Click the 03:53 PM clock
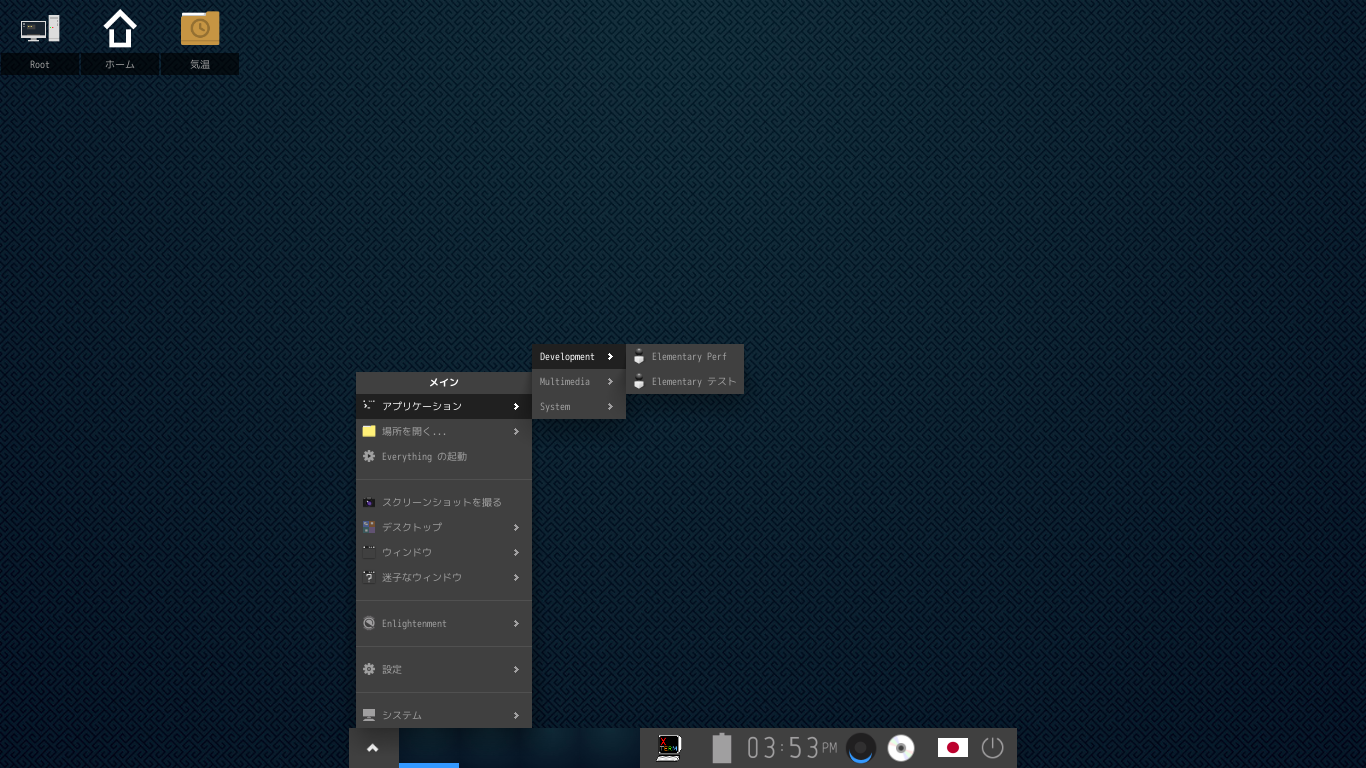Image resolution: width=1366 pixels, height=768 pixels. pos(791,748)
